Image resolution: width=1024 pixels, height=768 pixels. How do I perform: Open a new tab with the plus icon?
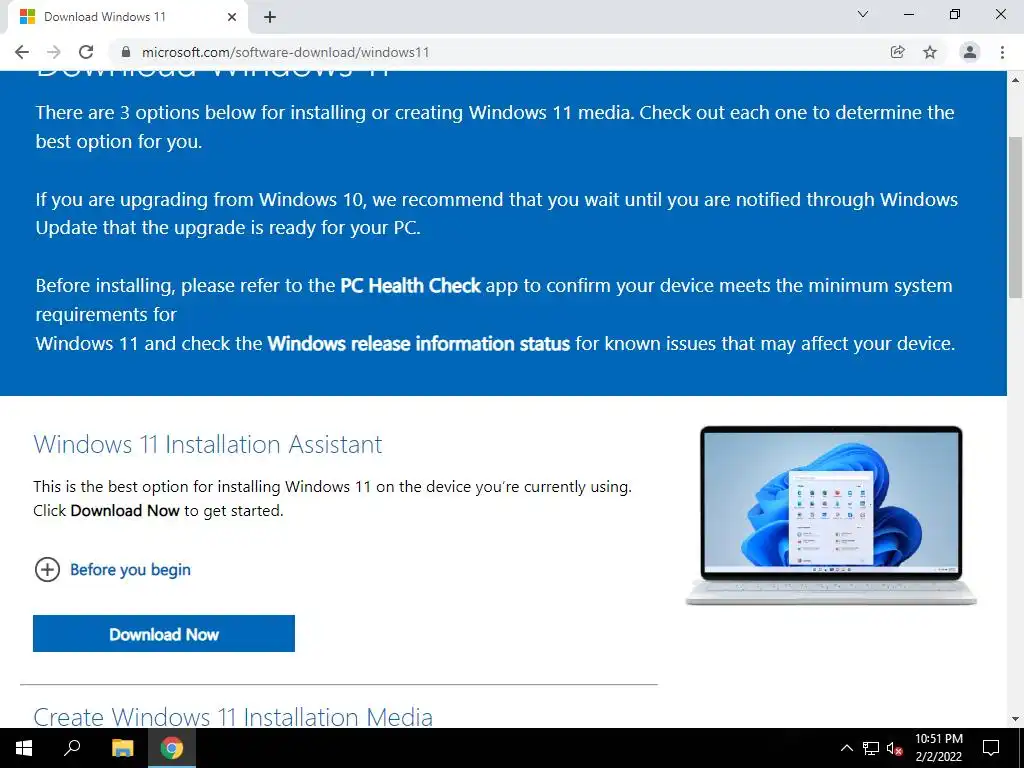(x=270, y=17)
